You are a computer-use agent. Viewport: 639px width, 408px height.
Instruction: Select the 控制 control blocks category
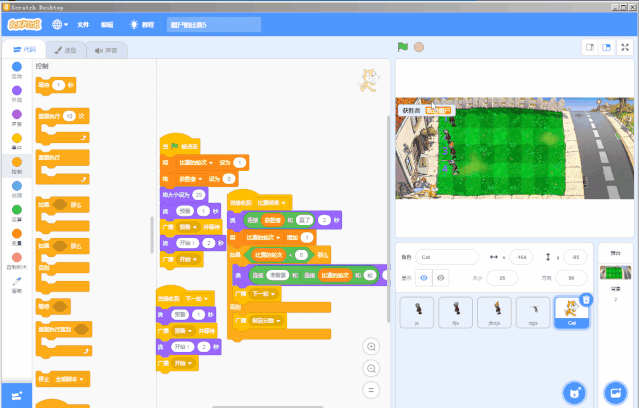tap(17, 162)
